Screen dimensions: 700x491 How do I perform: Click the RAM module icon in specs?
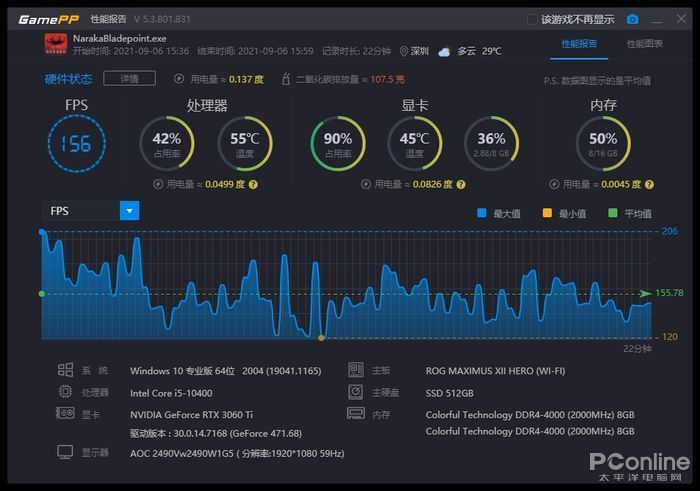point(356,413)
